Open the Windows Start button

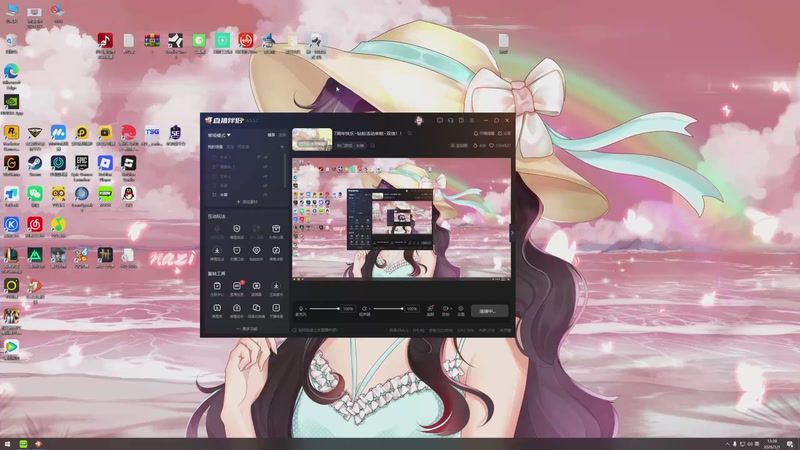point(8,444)
